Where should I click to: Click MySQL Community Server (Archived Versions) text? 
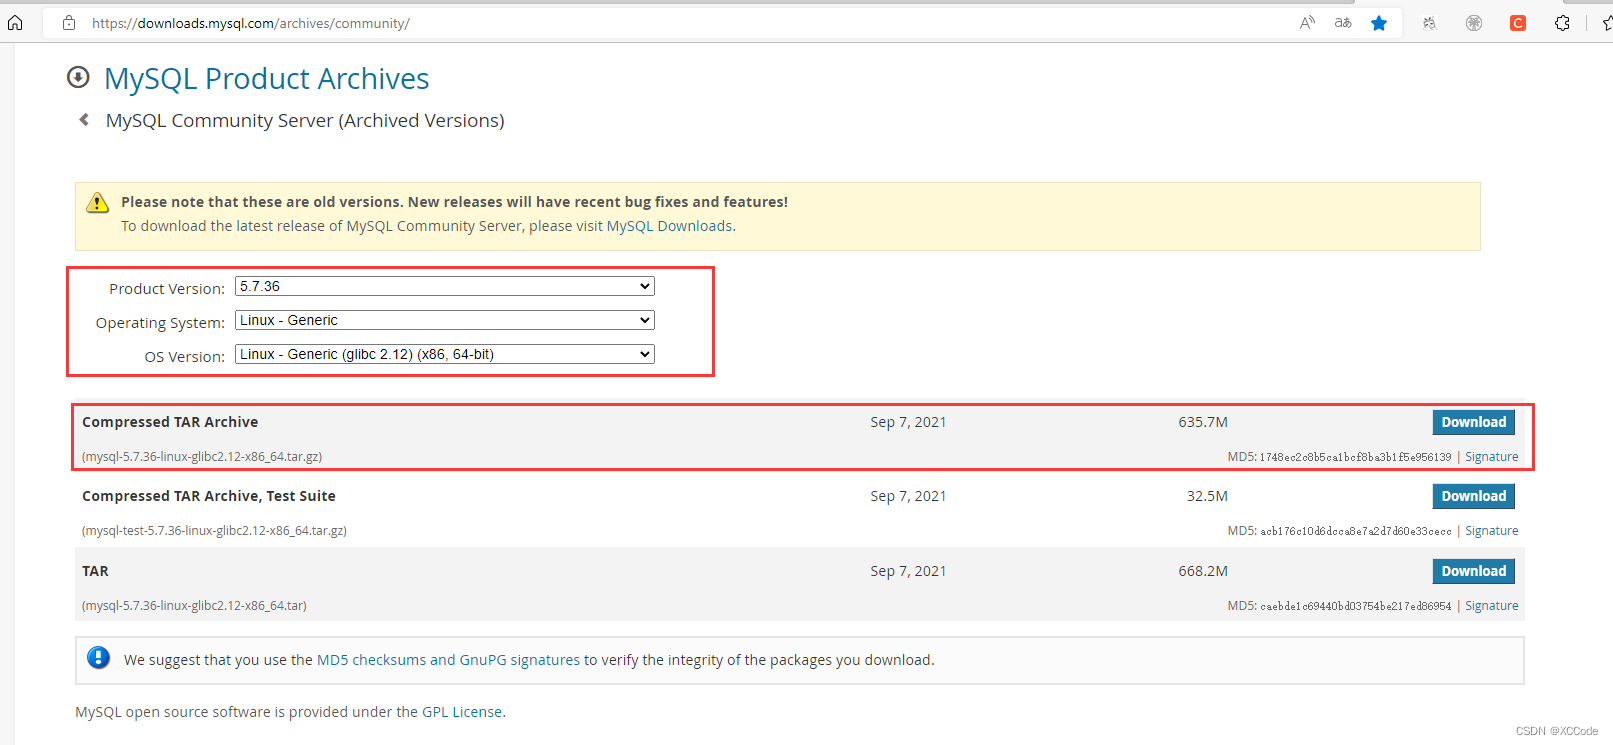click(305, 121)
